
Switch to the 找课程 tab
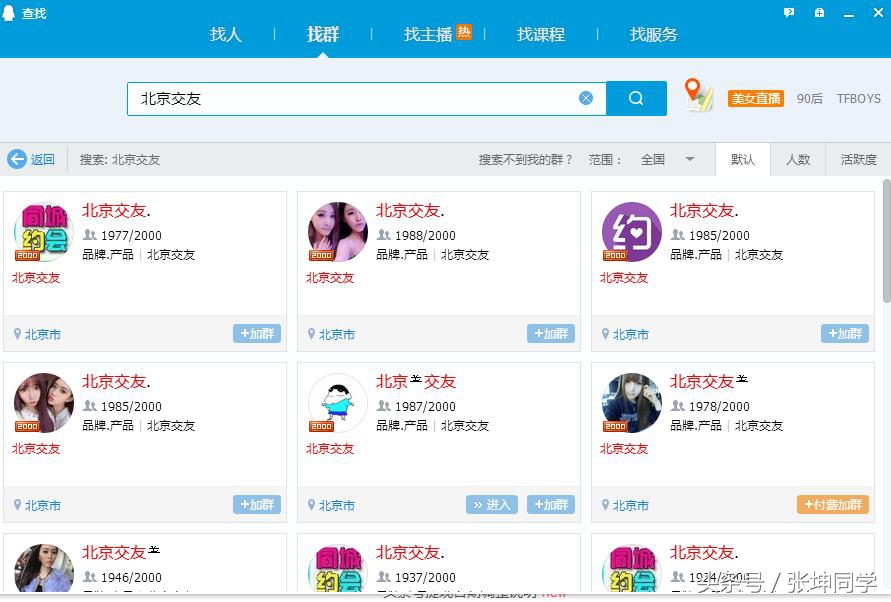[540, 34]
